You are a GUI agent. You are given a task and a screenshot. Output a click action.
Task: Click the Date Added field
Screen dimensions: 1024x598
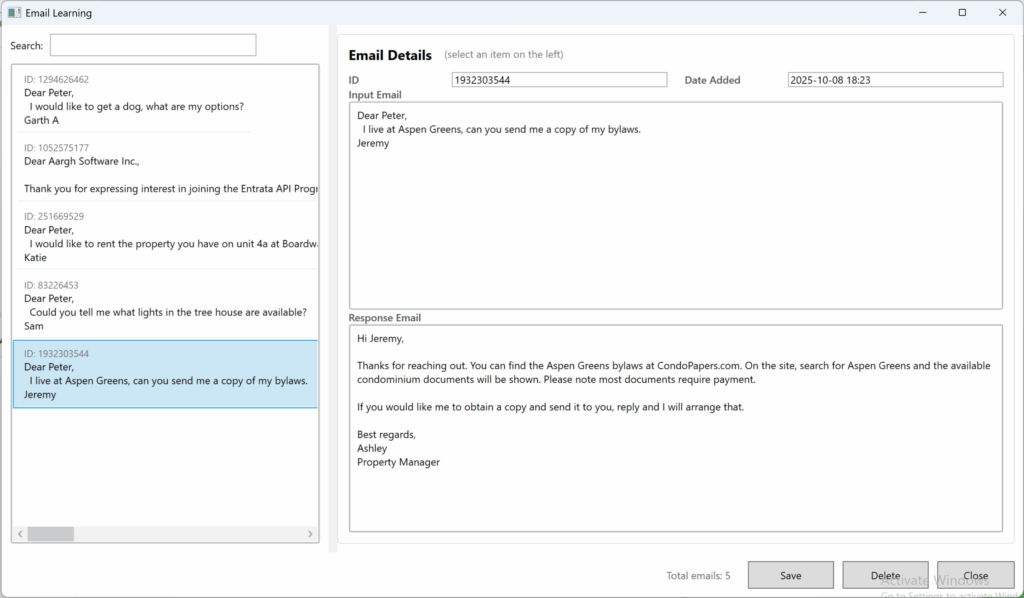[x=894, y=80]
